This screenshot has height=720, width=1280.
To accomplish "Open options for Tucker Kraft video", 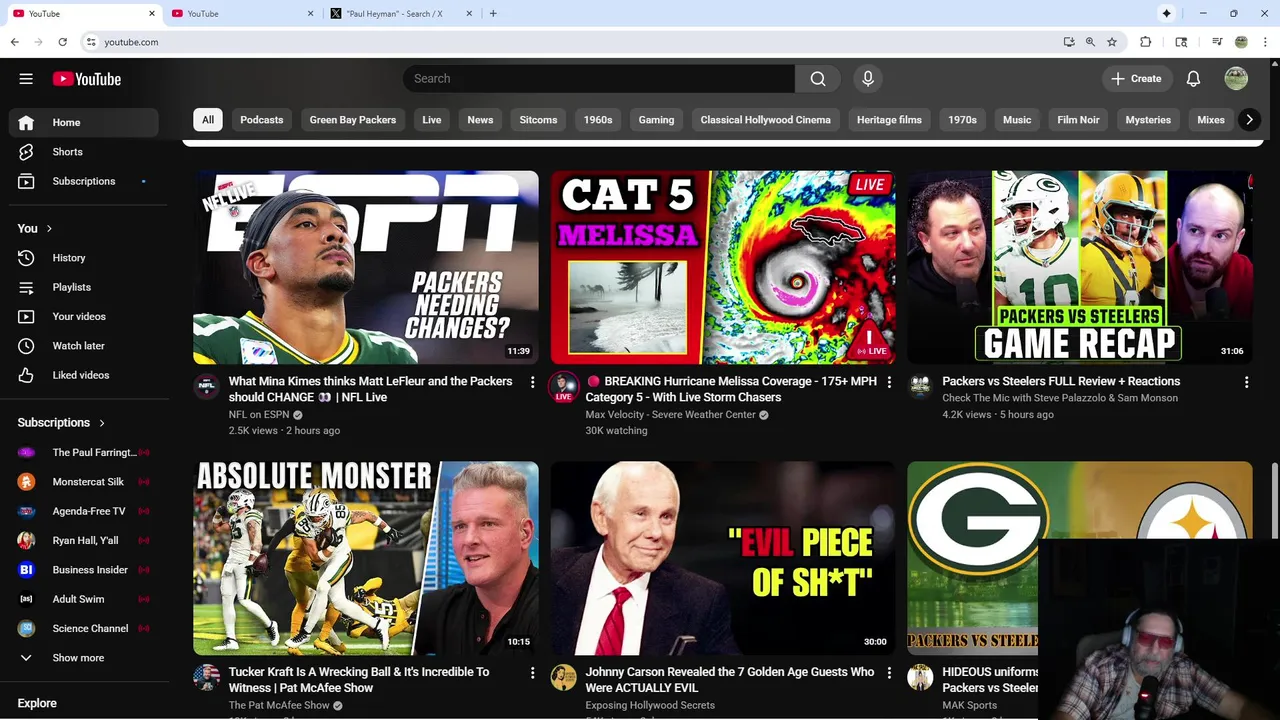I will 532,673.
